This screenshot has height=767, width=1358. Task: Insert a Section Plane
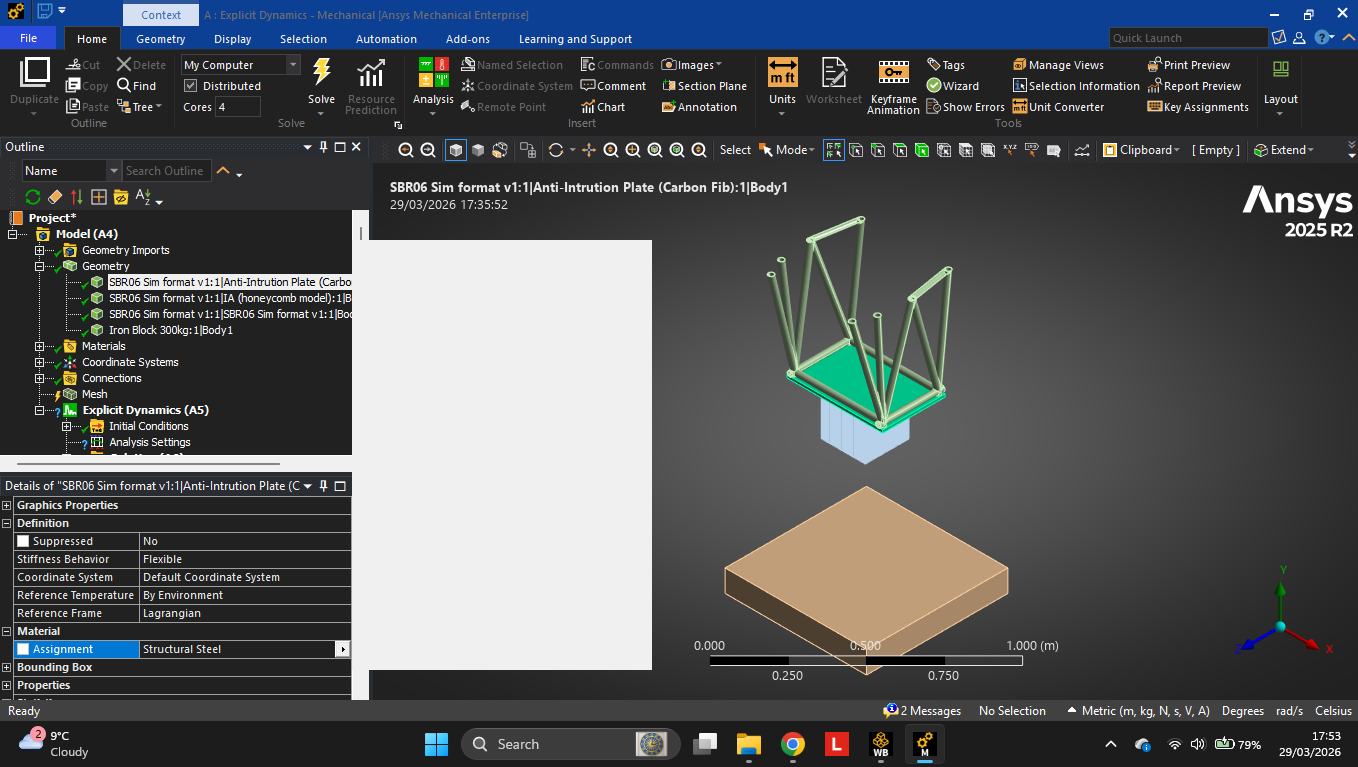704,86
